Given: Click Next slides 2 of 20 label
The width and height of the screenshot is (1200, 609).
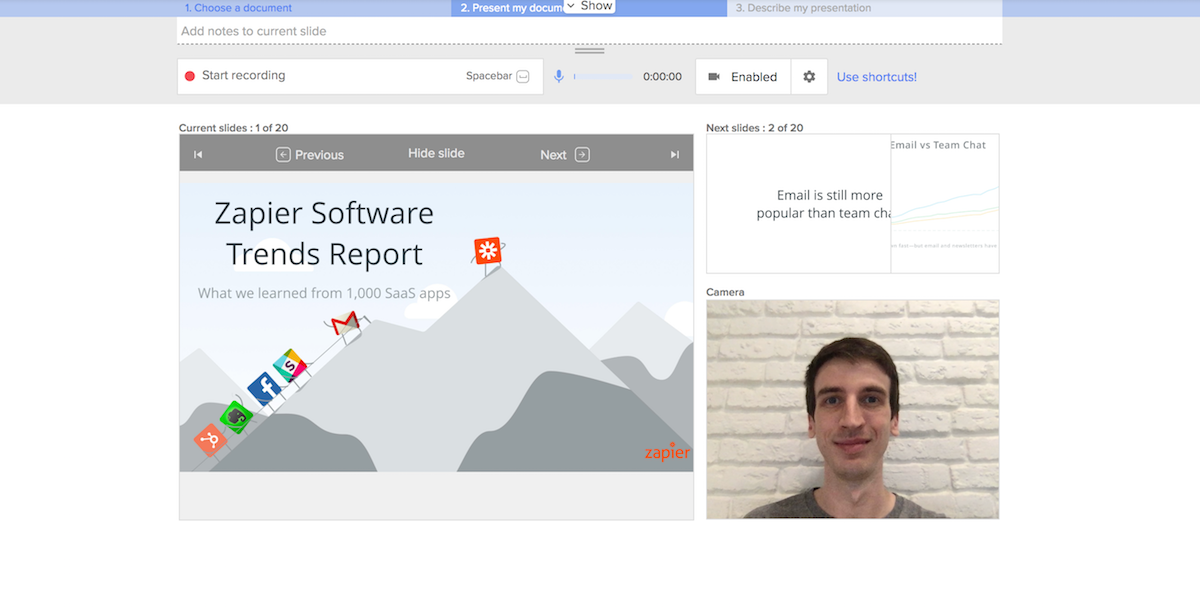Looking at the screenshot, I should [754, 128].
